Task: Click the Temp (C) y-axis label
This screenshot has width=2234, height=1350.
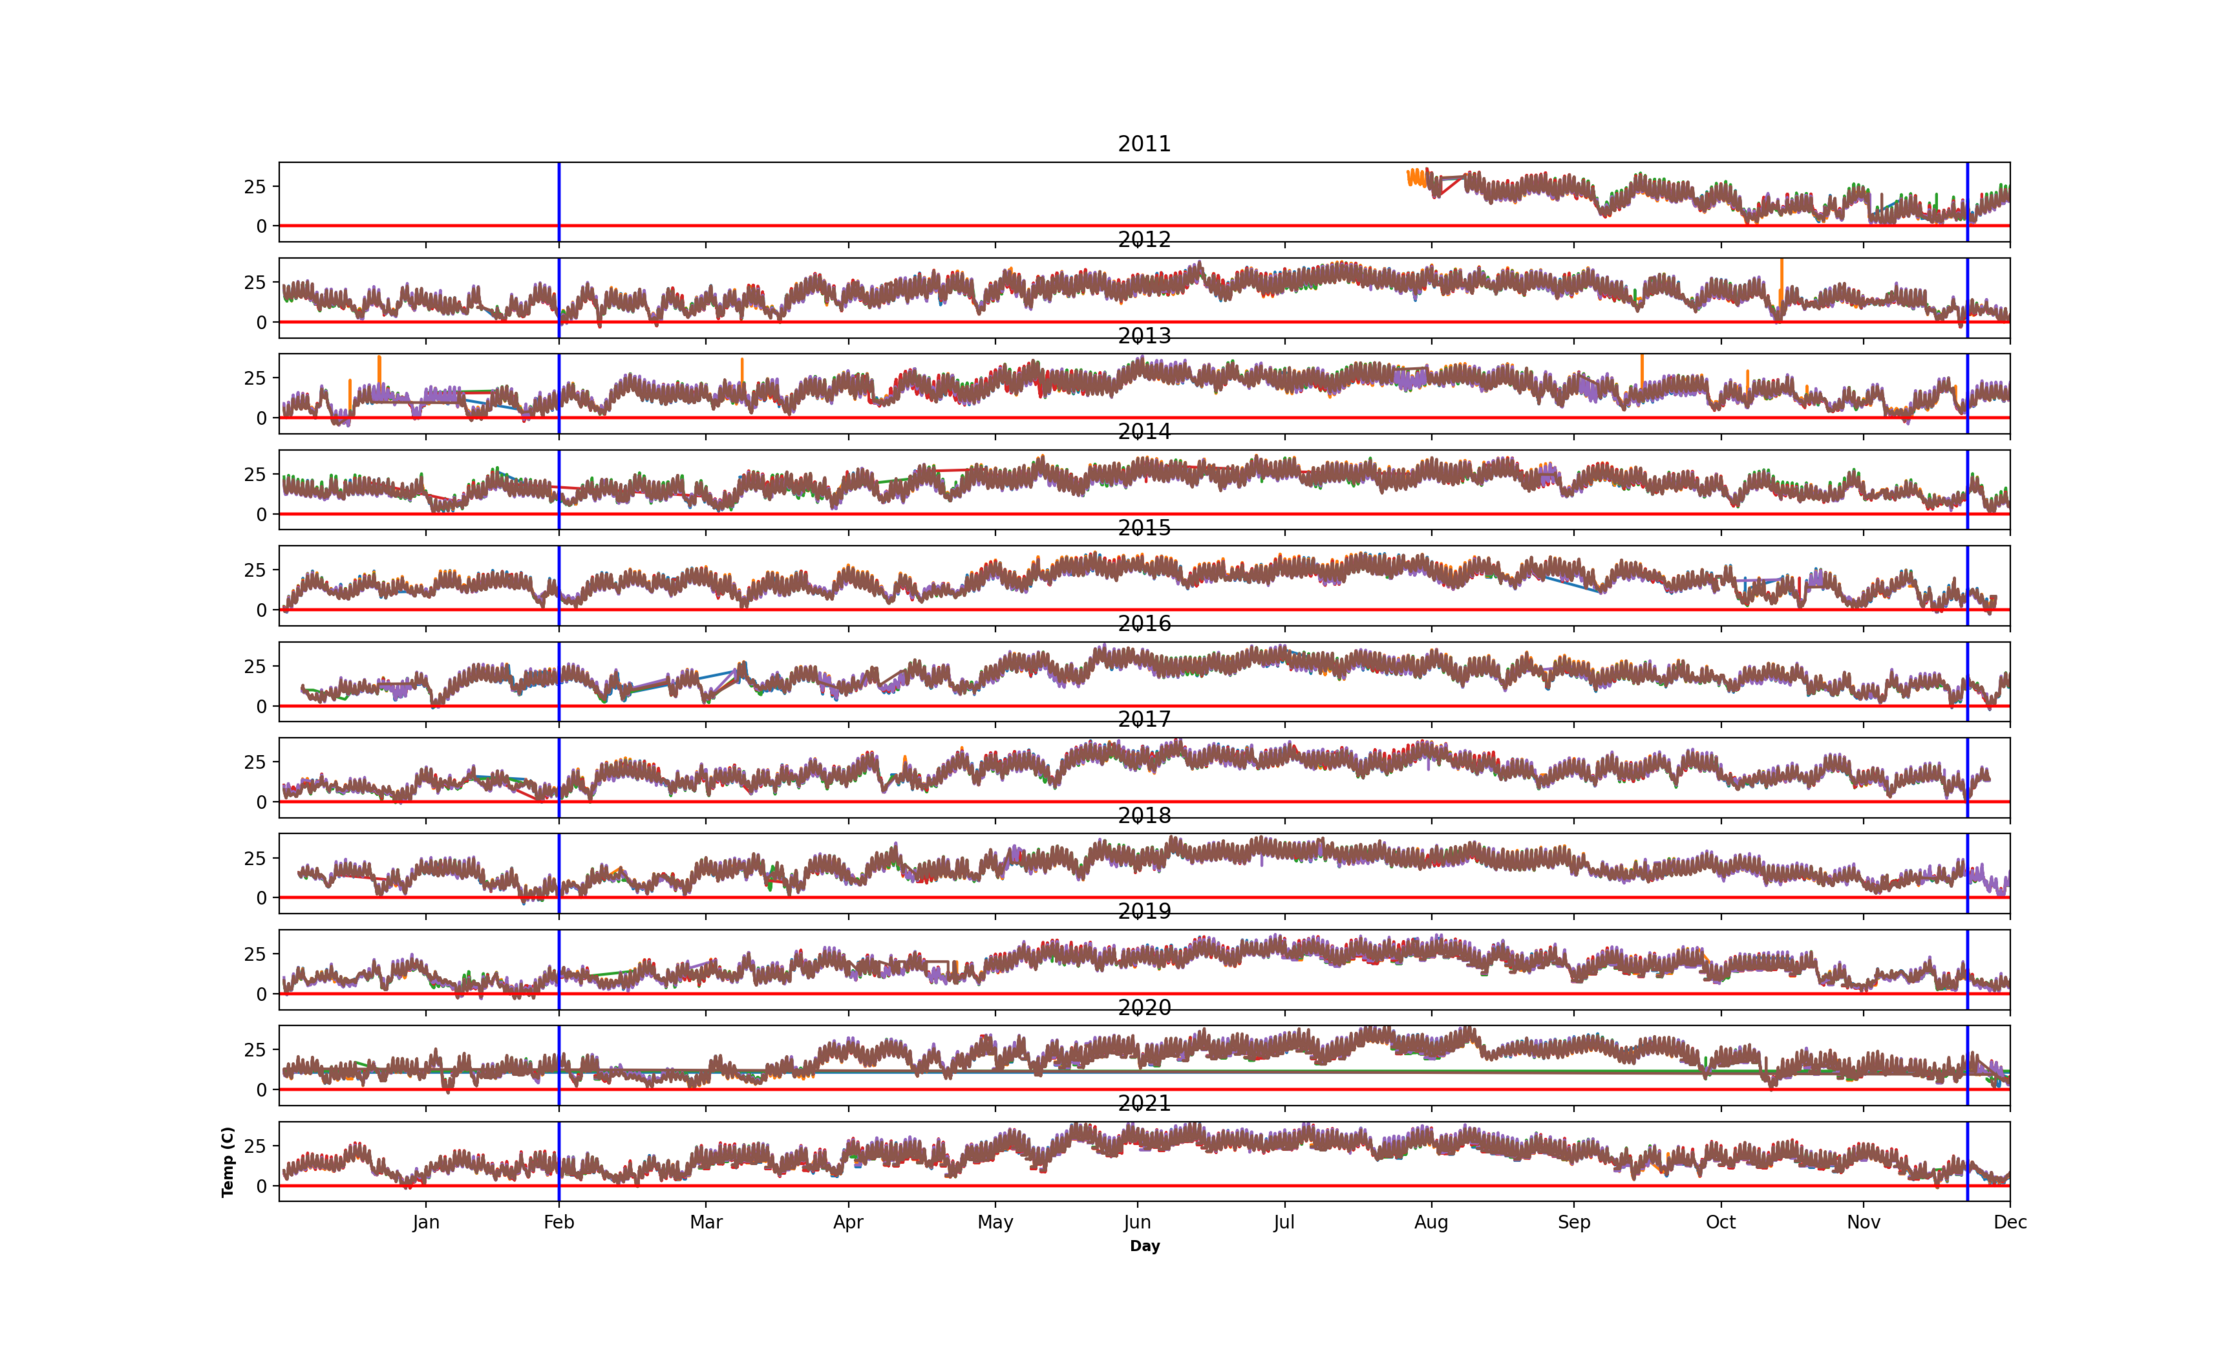Action: click(228, 1162)
